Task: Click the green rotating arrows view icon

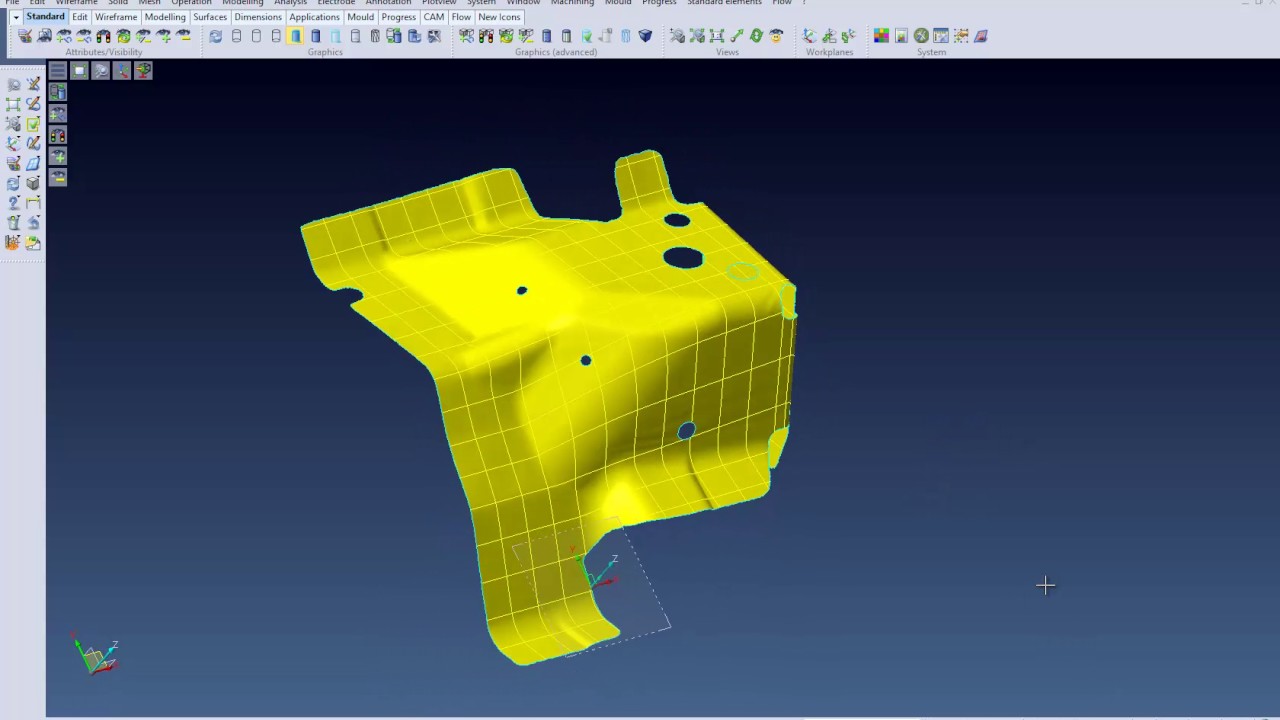Action: tap(756, 36)
